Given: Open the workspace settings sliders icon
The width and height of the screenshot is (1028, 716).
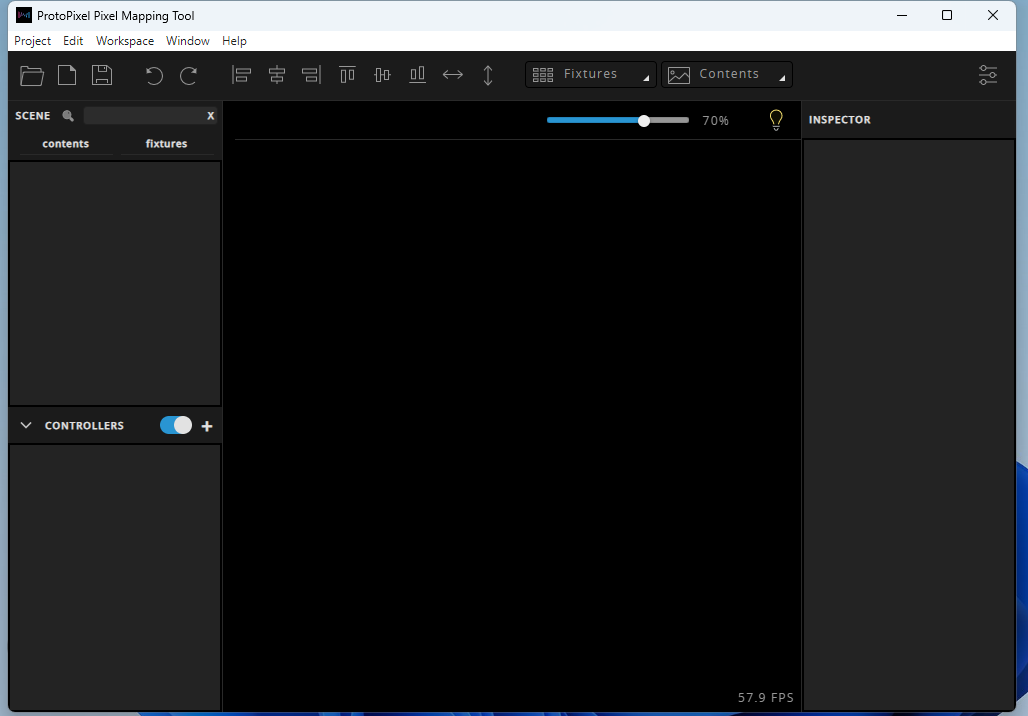Looking at the screenshot, I should pyautogui.click(x=988, y=75).
